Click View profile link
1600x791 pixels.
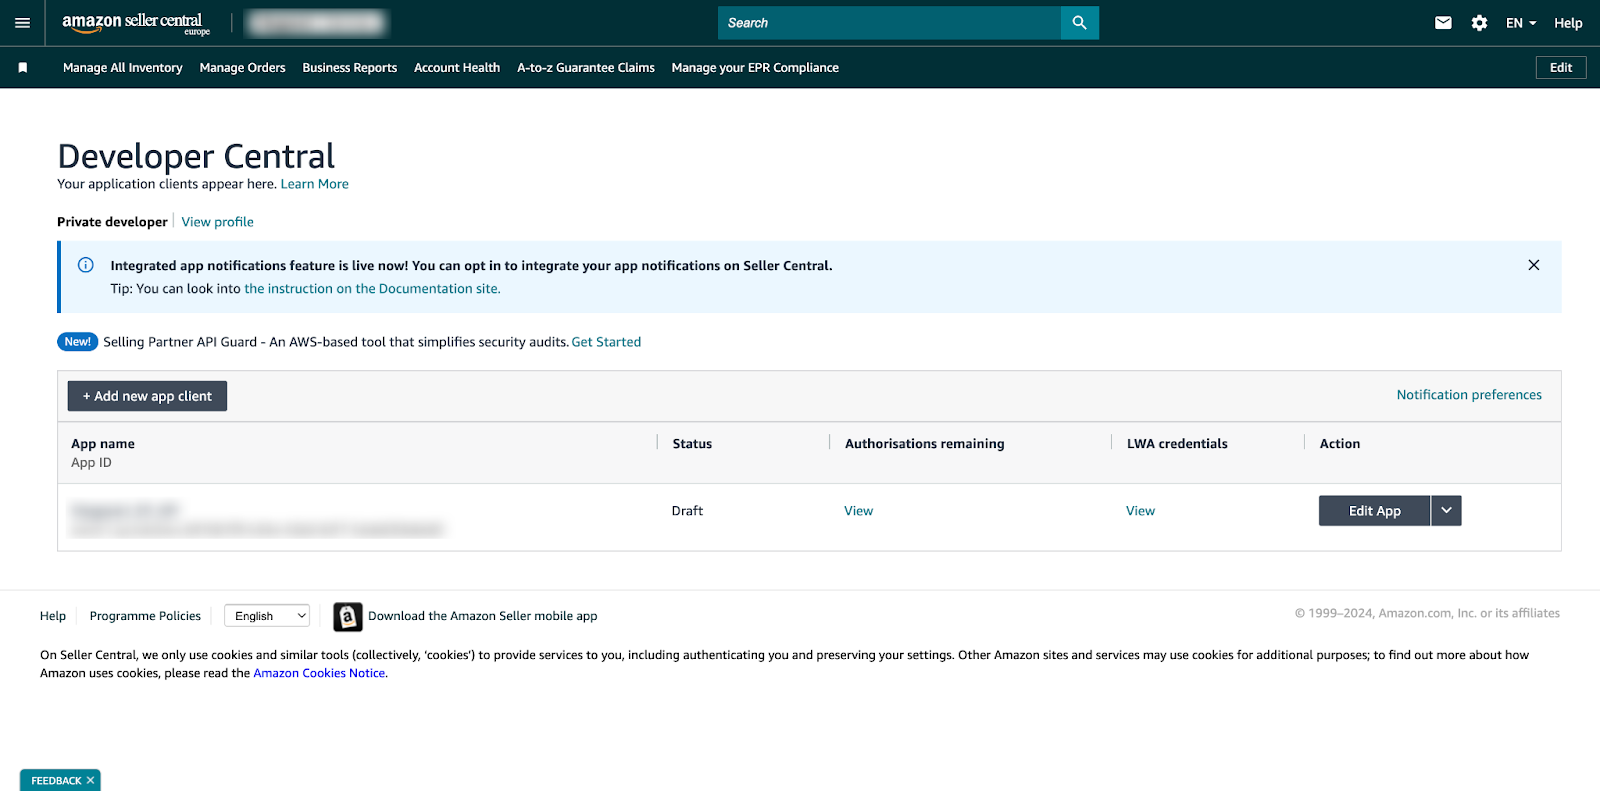[218, 222]
